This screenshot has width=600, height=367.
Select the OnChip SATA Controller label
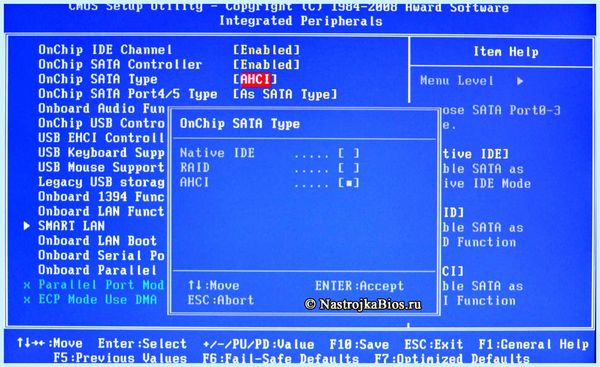(120, 65)
